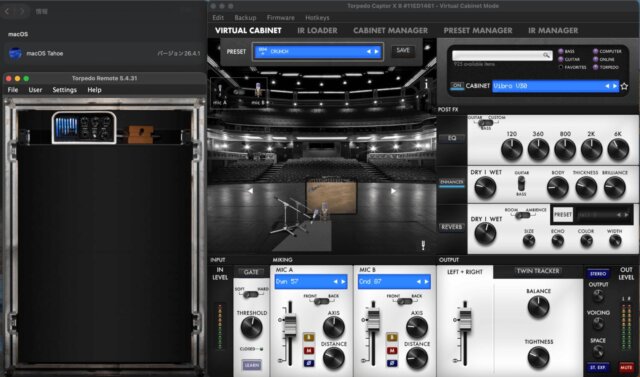Click the EQ 120 Hz knob

coord(511,149)
